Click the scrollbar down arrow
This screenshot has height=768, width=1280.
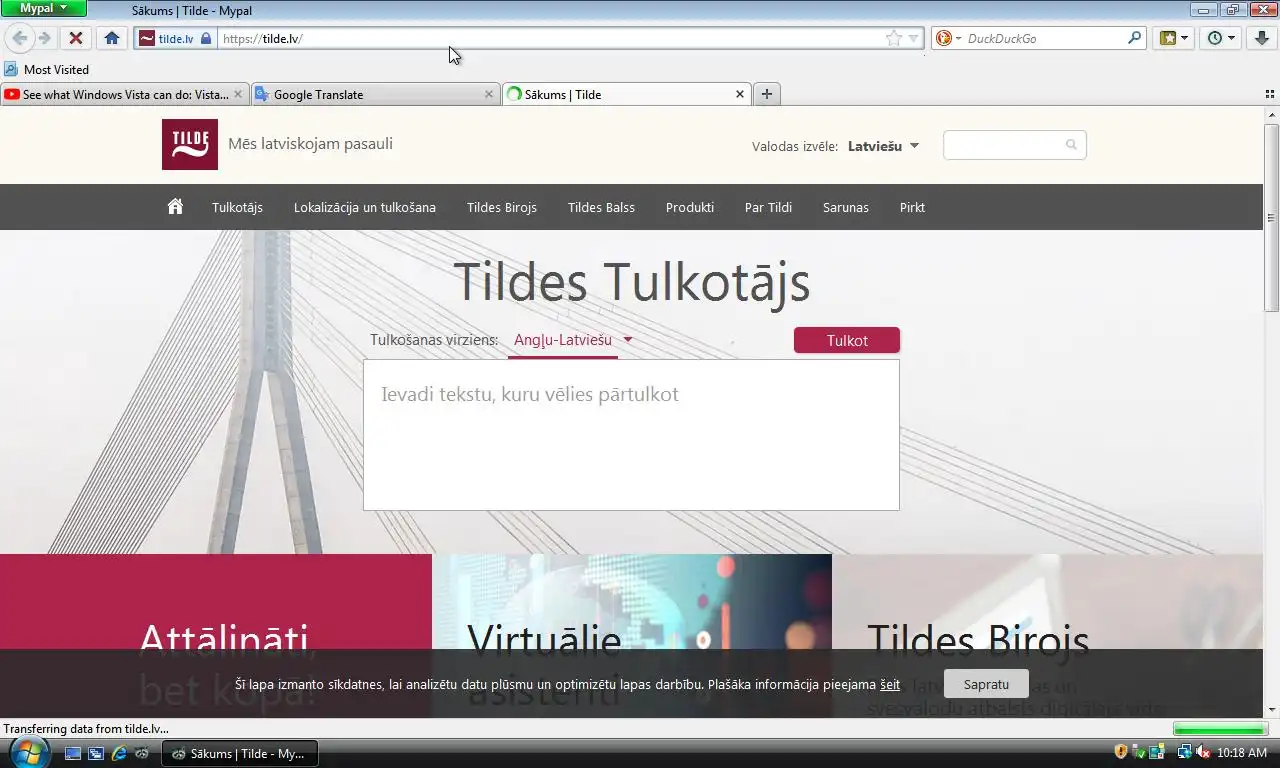tap(1271, 710)
